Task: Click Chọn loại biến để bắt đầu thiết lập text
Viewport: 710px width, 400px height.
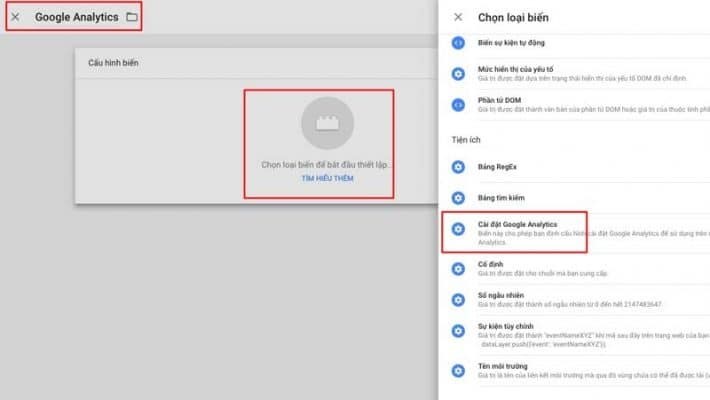Action: (324, 165)
